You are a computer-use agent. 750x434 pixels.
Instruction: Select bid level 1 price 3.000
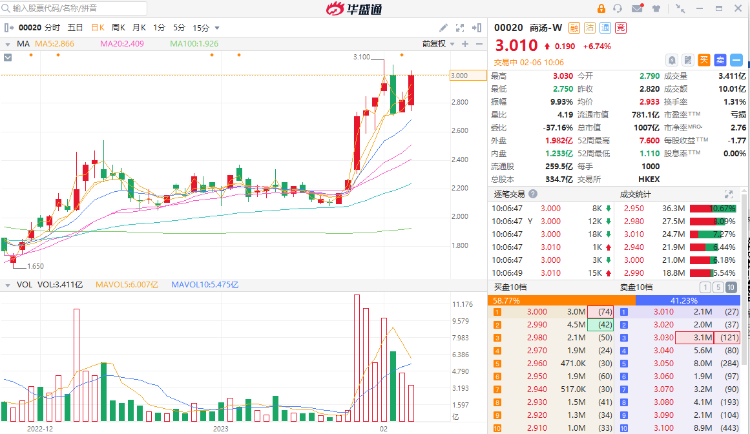tap(537, 312)
